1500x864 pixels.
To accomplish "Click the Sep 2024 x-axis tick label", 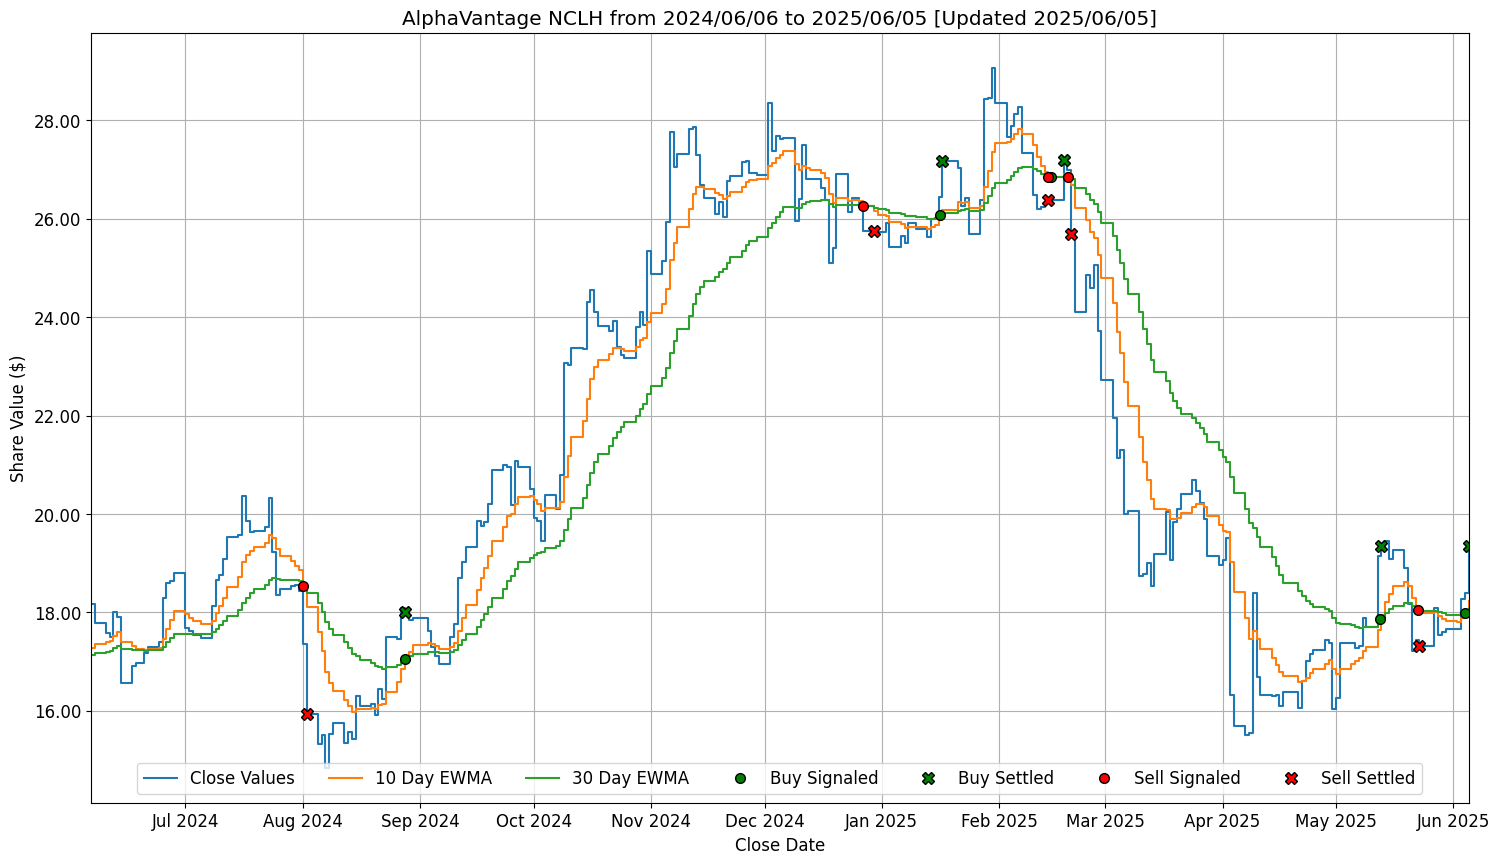I will [x=420, y=822].
